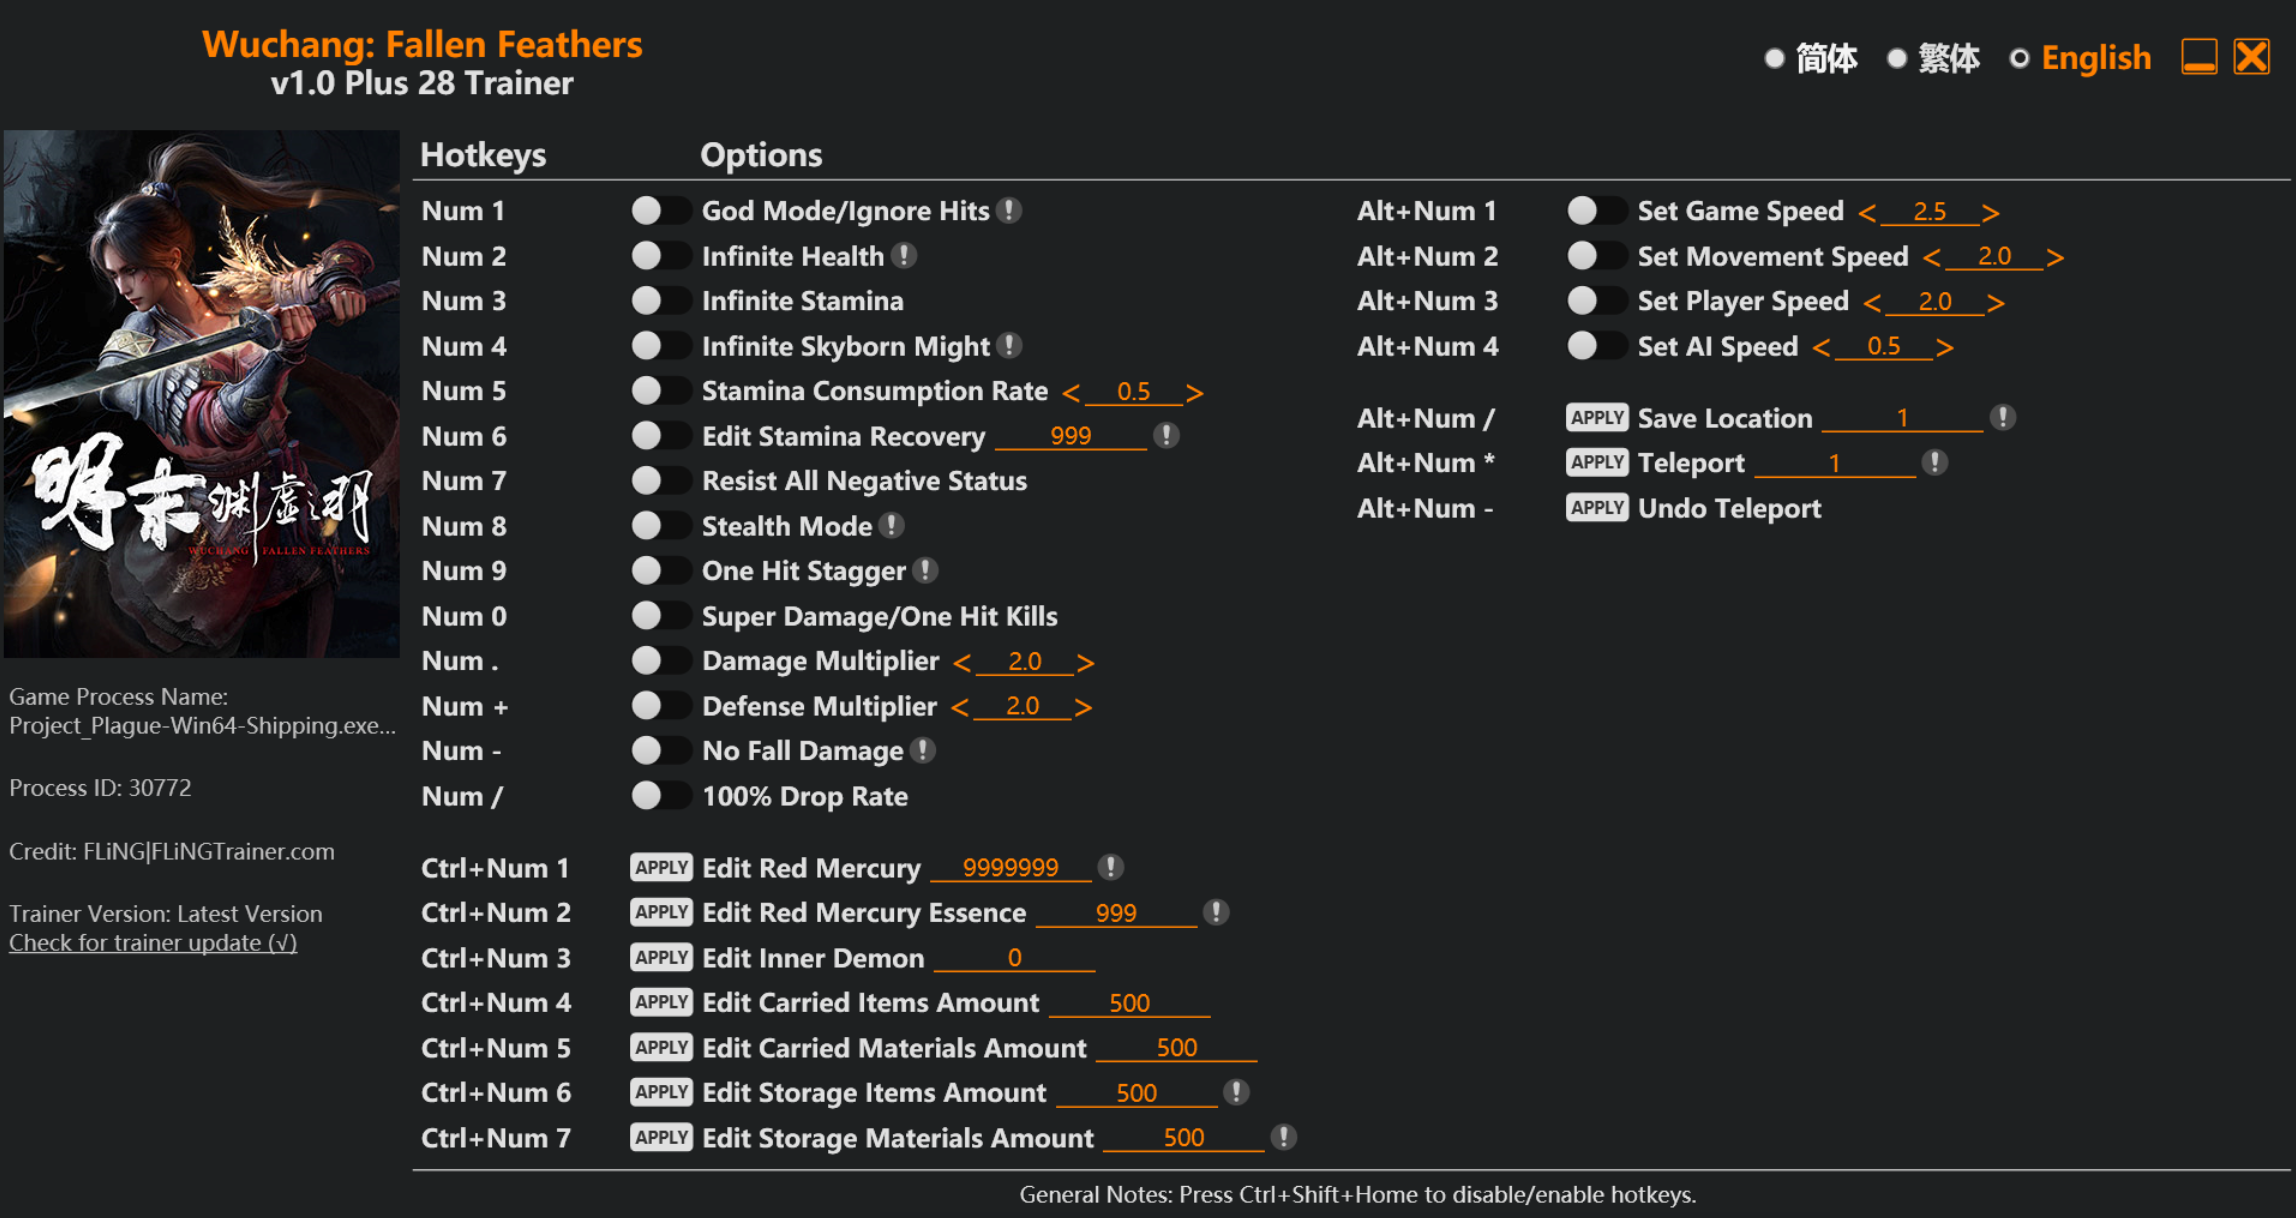Select the English language radio button
Screen dimensions: 2296x1218
2019,59
